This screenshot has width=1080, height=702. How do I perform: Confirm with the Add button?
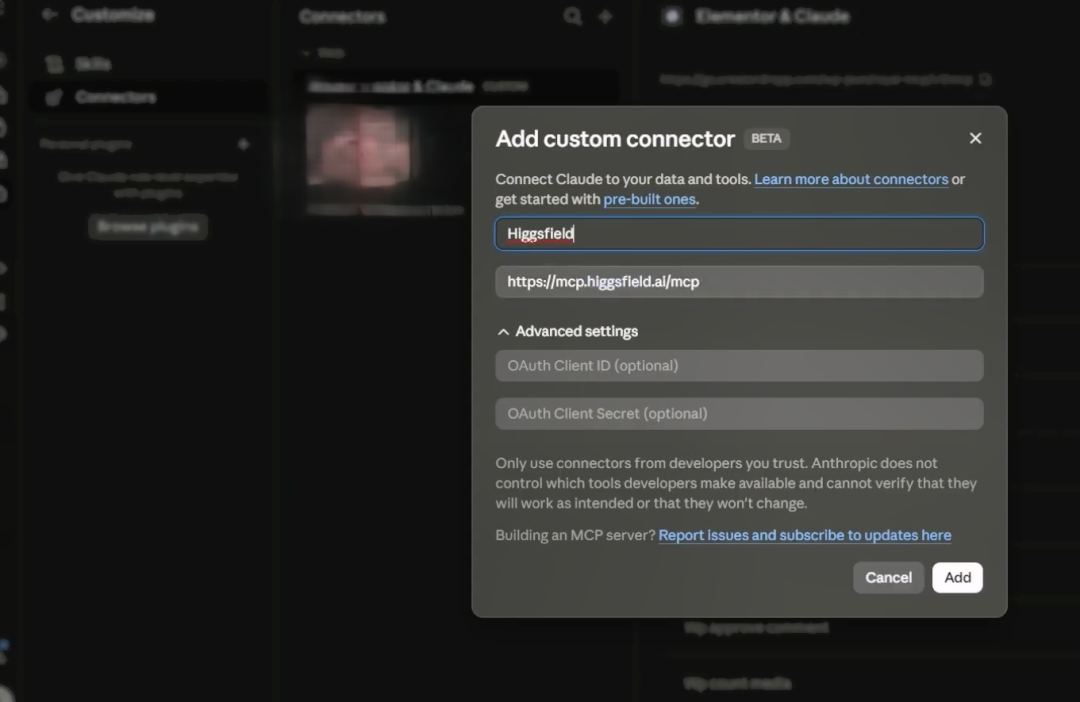tap(957, 577)
